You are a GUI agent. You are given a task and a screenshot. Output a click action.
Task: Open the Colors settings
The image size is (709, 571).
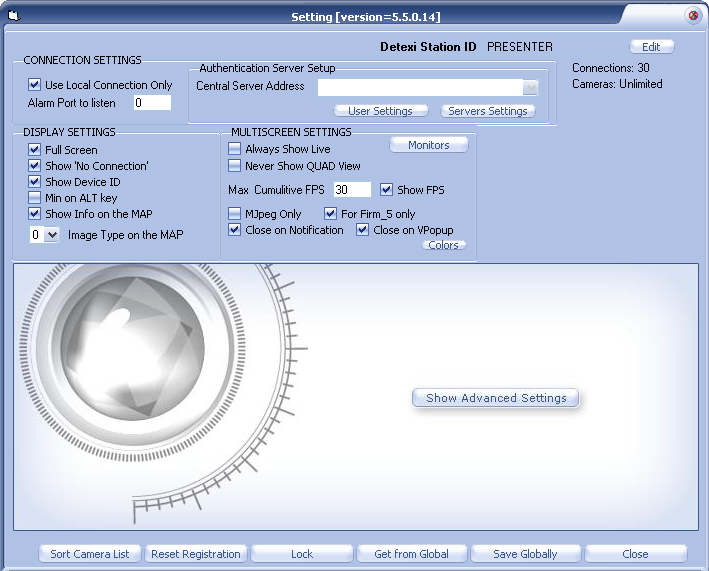[x=444, y=245]
